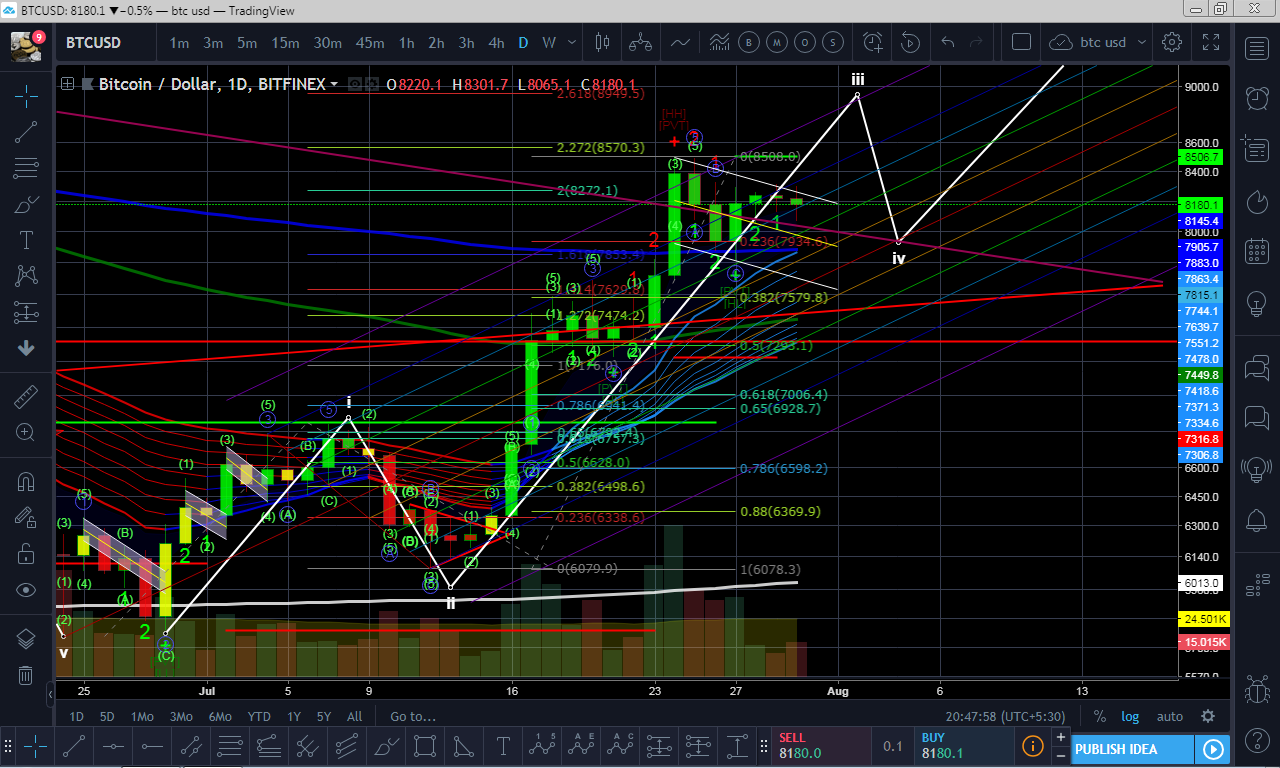Open the watchlist panel in right sidebar

[1257, 47]
